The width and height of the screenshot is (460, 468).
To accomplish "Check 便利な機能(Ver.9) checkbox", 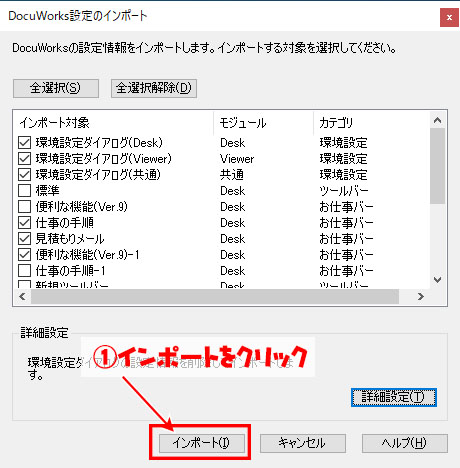I will coord(24,207).
